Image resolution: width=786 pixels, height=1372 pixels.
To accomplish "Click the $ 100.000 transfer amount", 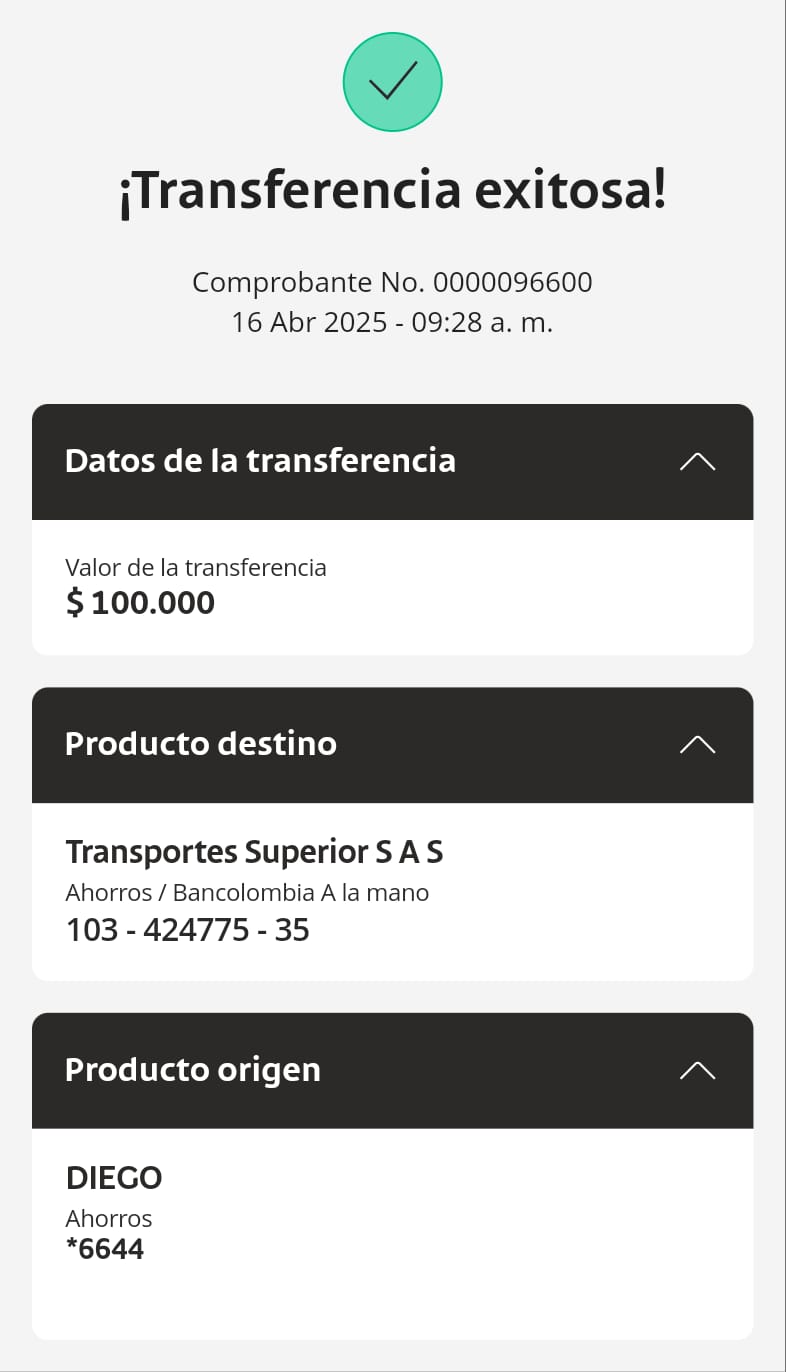I will [x=140, y=603].
